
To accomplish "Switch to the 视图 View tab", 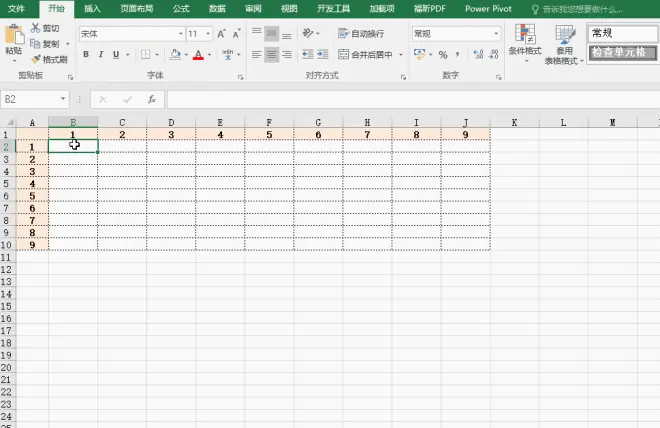I will point(289,8).
